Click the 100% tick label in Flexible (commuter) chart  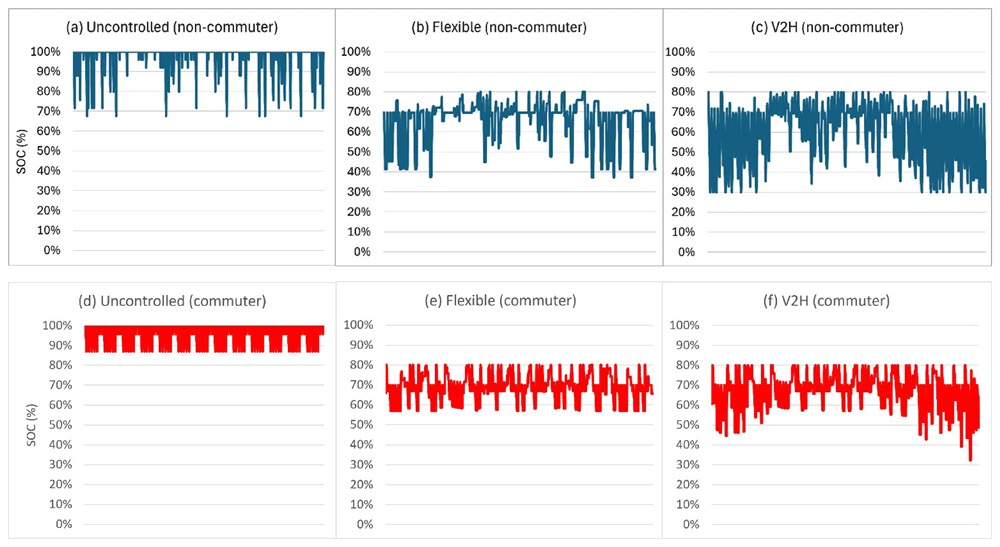coord(358,325)
